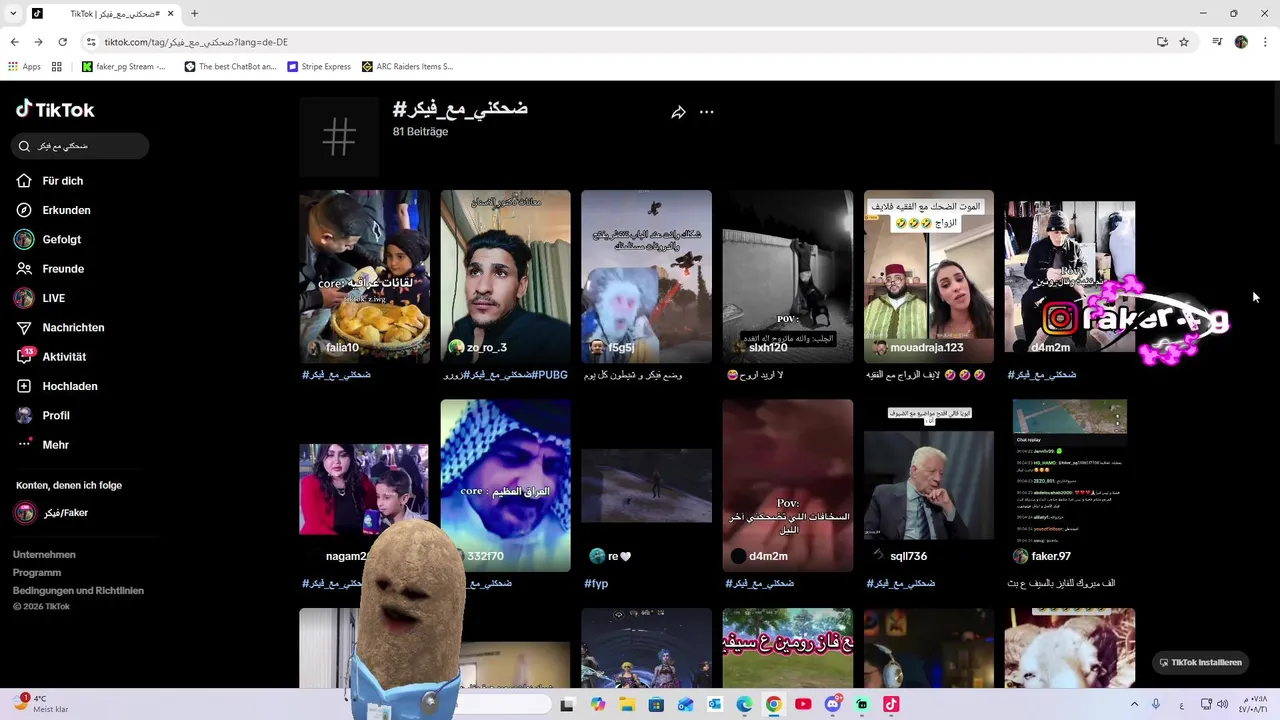Open Chrome side panel icon
This screenshot has width=1280, height=720.
tap(1217, 42)
